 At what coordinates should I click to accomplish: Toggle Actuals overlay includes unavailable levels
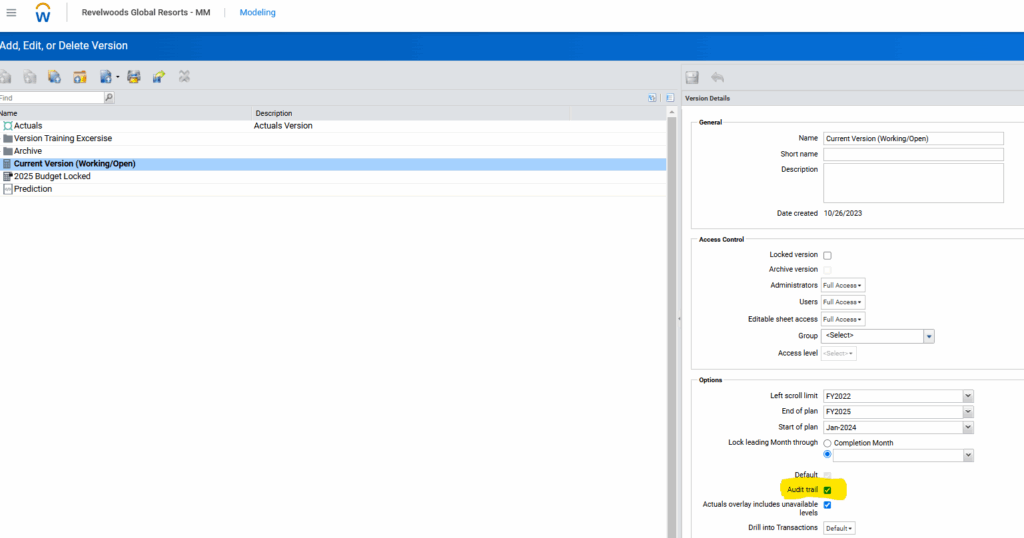pyautogui.click(x=827, y=505)
